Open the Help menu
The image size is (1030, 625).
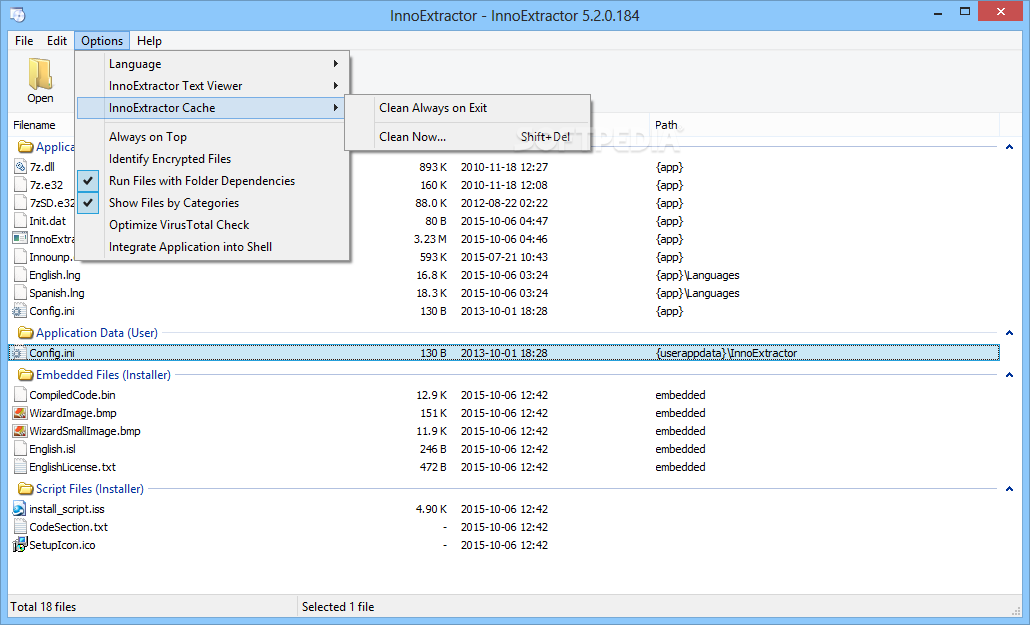tap(149, 41)
